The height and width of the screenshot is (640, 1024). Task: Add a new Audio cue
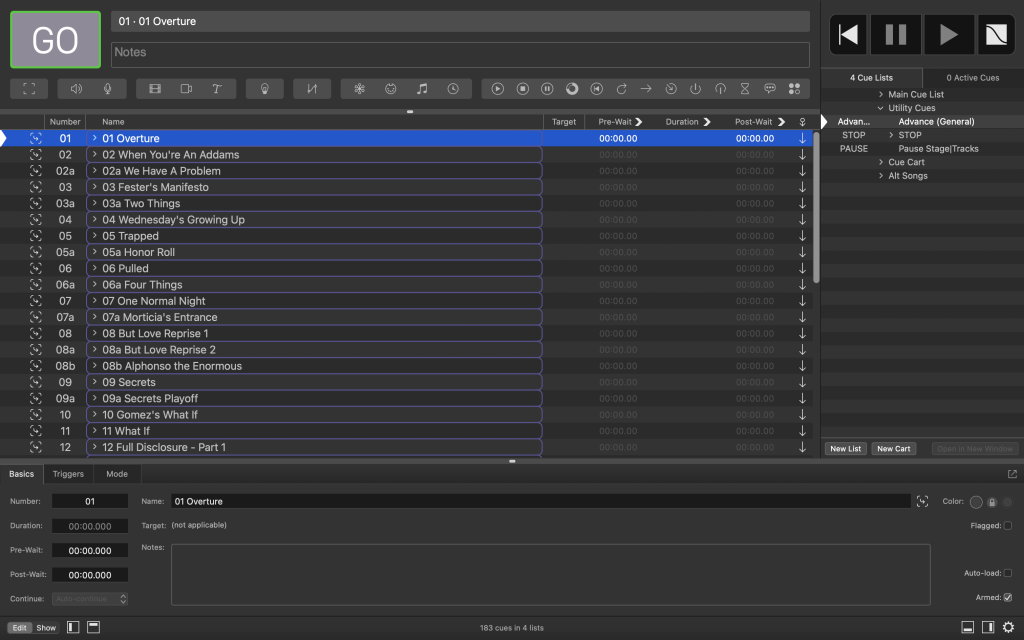(76, 89)
